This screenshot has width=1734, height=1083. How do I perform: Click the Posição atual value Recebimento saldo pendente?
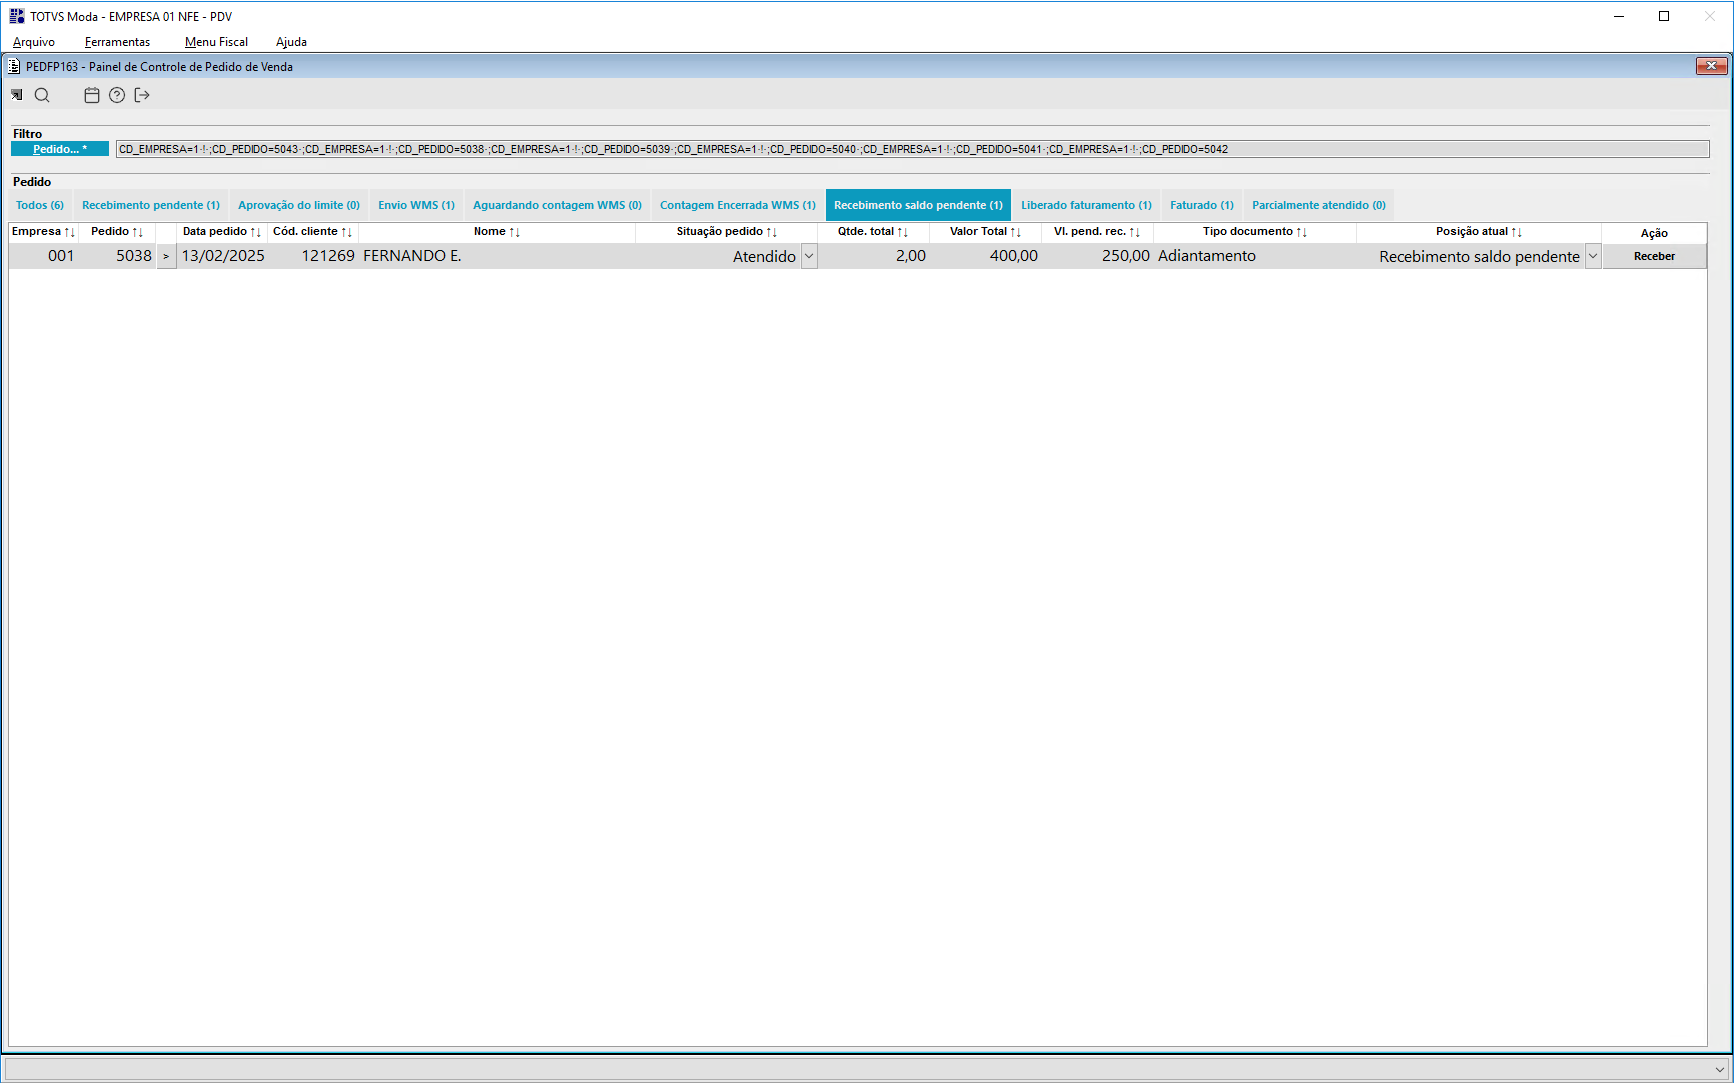1479,257
